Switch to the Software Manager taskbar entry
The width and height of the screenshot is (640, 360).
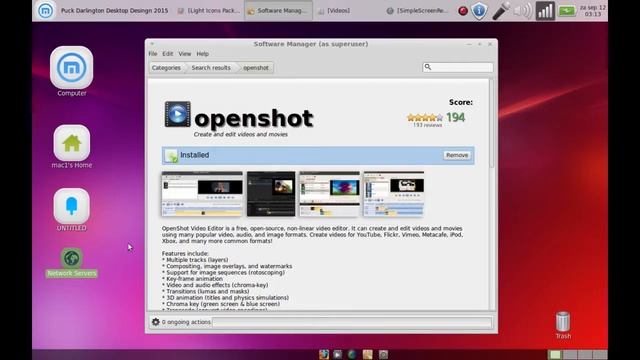tap(278, 11)
